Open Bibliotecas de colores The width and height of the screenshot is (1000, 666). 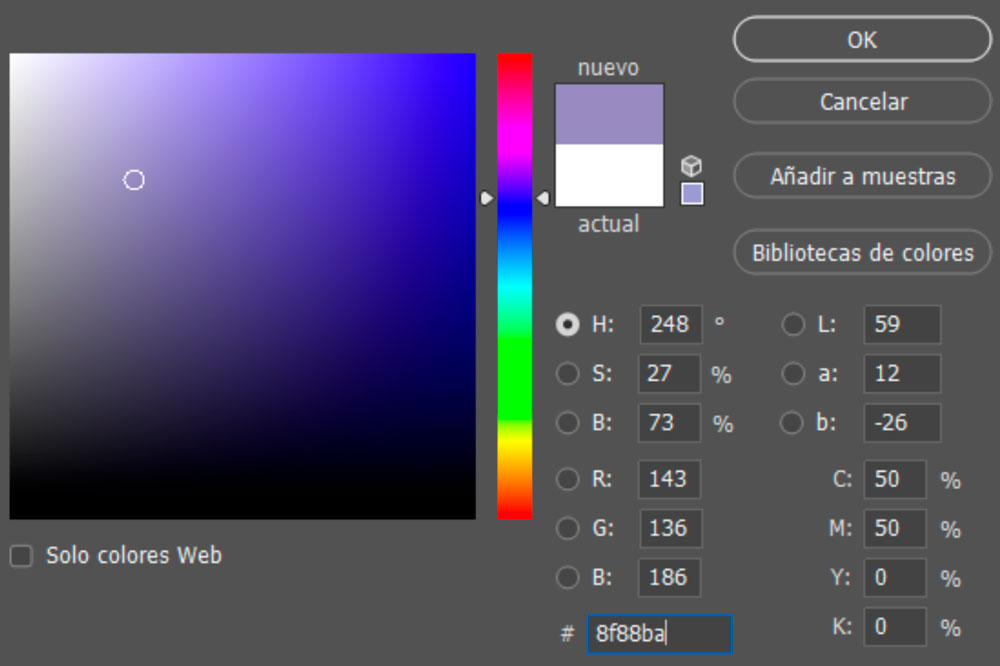[862, 253]
